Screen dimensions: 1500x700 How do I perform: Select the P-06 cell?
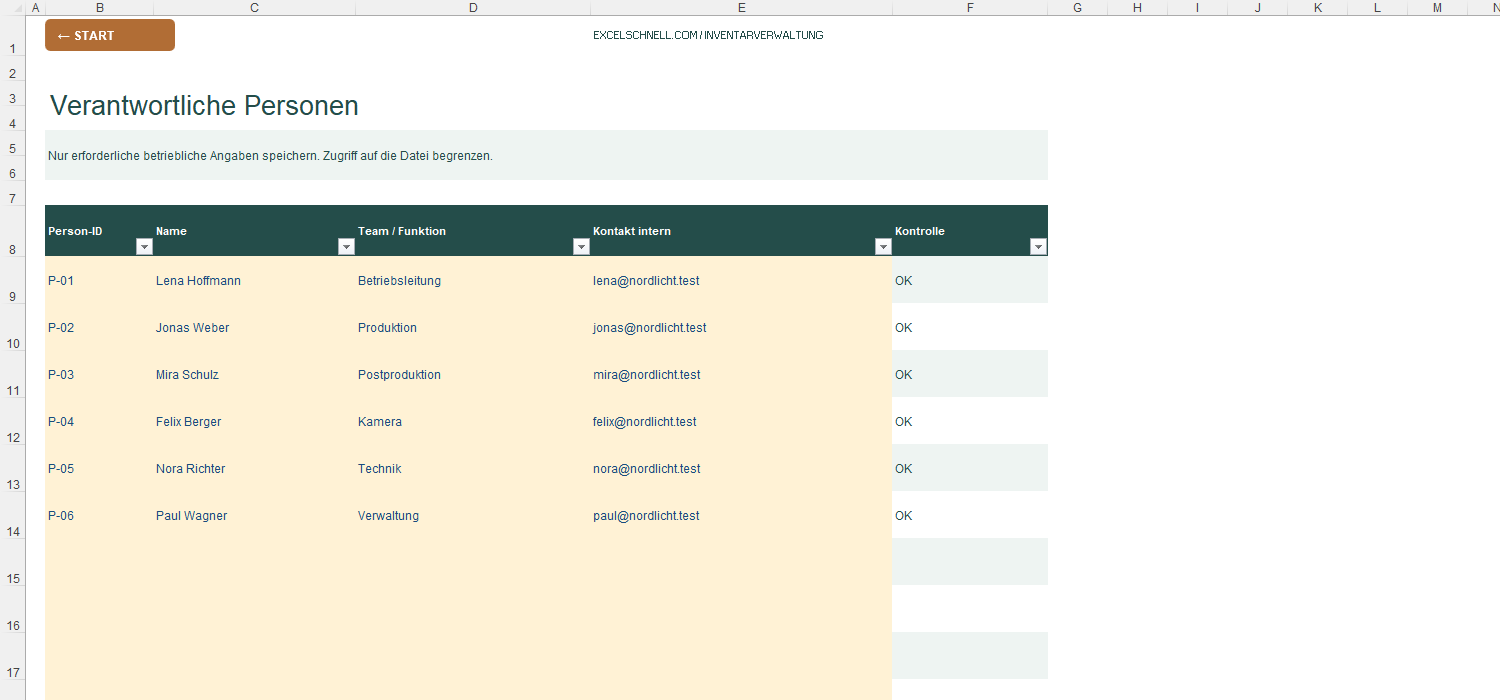[99, 515]
